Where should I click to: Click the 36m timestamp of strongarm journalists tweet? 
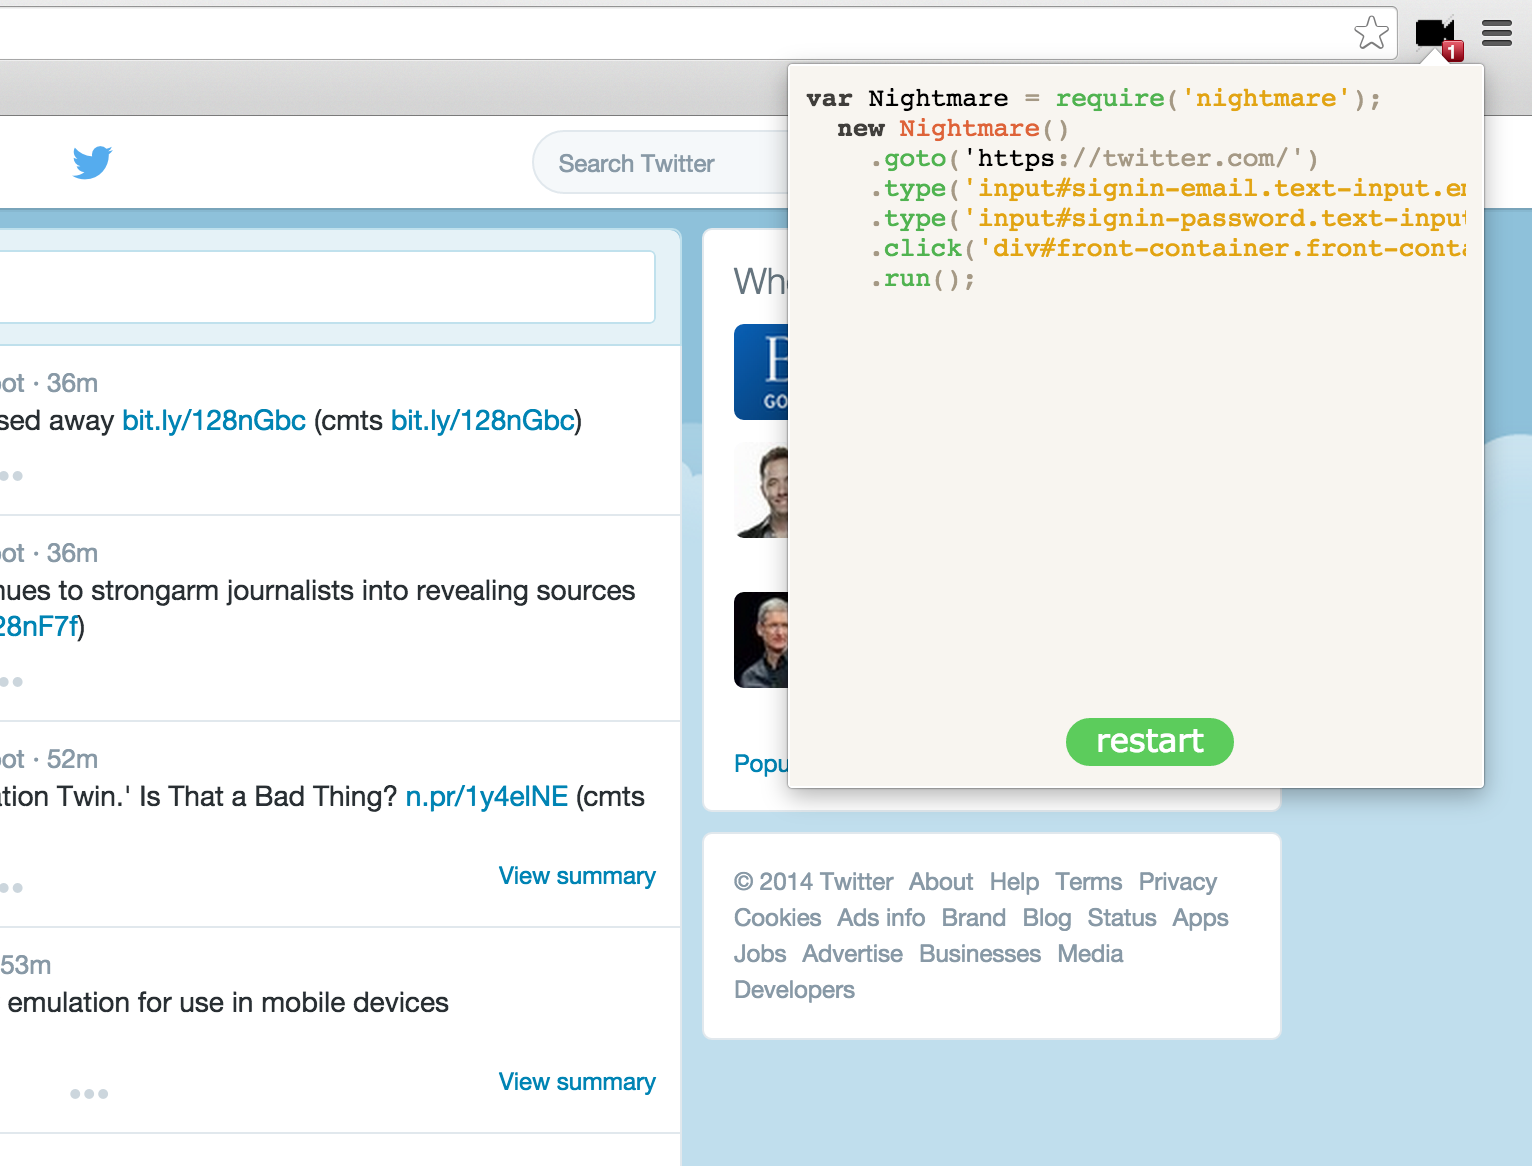click(x=72, y=553)
